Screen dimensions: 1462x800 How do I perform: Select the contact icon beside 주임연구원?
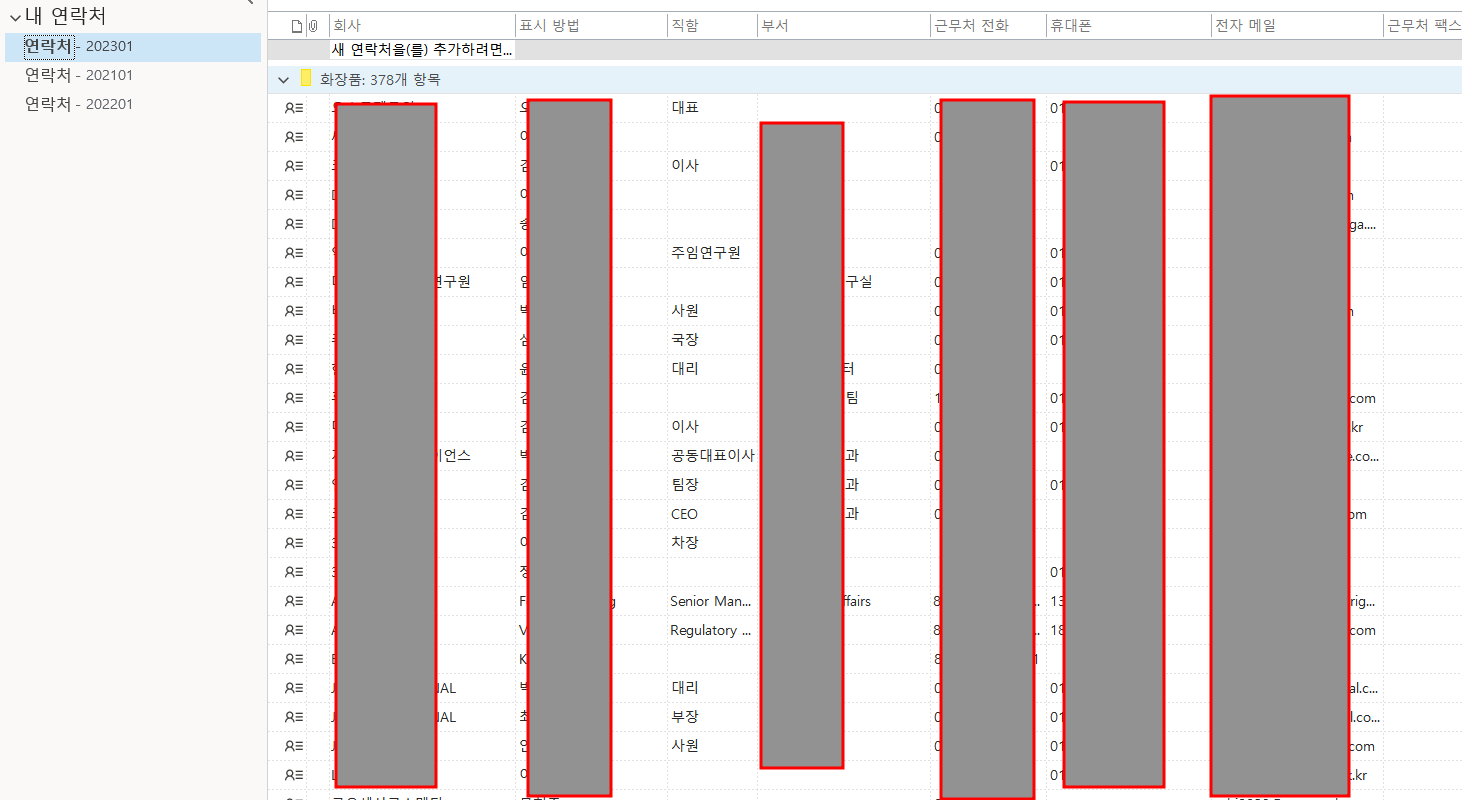[x=294, y=253]
